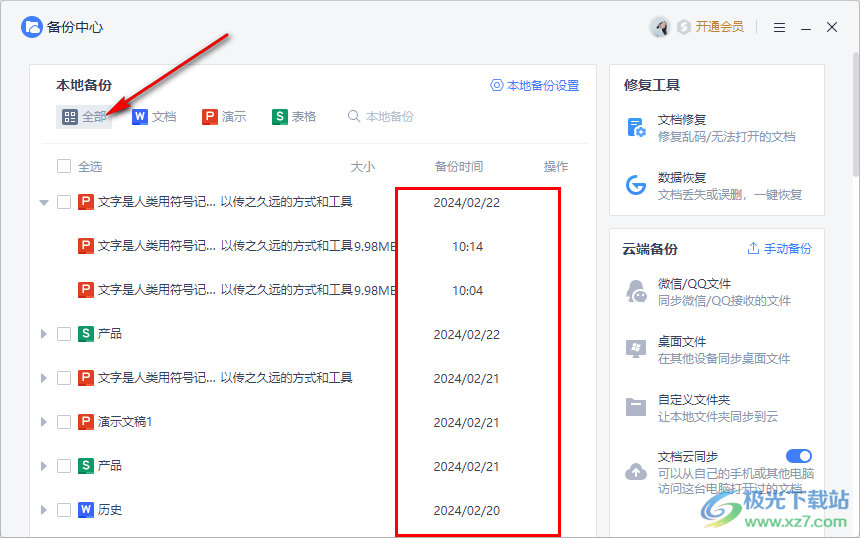Click presentation icon of the 10:04 backup
This screenshot has height=538, width=860.
86,290
